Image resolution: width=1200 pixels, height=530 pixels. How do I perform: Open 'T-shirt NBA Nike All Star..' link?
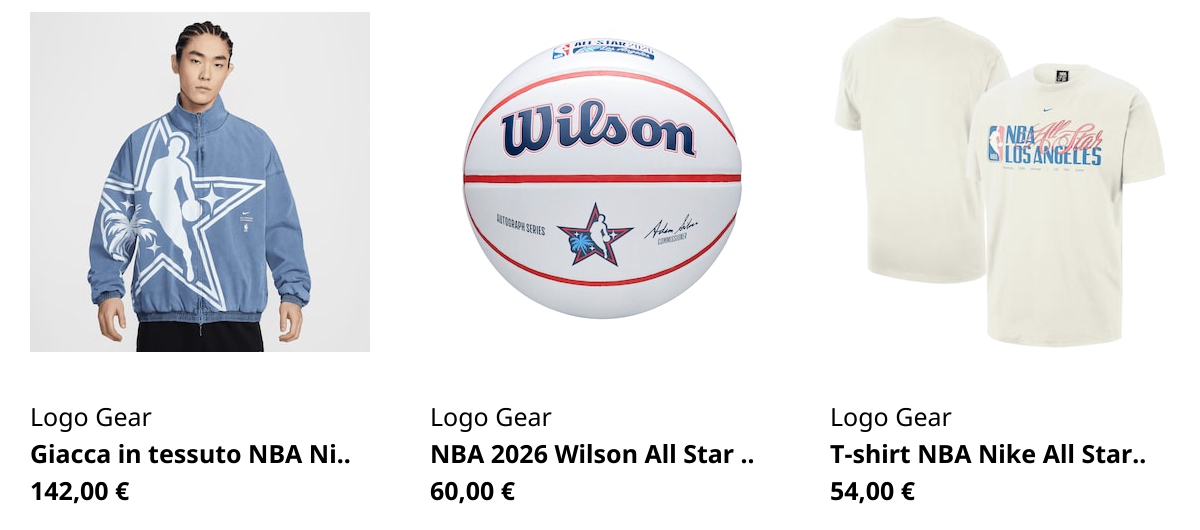pyautogui.click(x=988, y=455)
